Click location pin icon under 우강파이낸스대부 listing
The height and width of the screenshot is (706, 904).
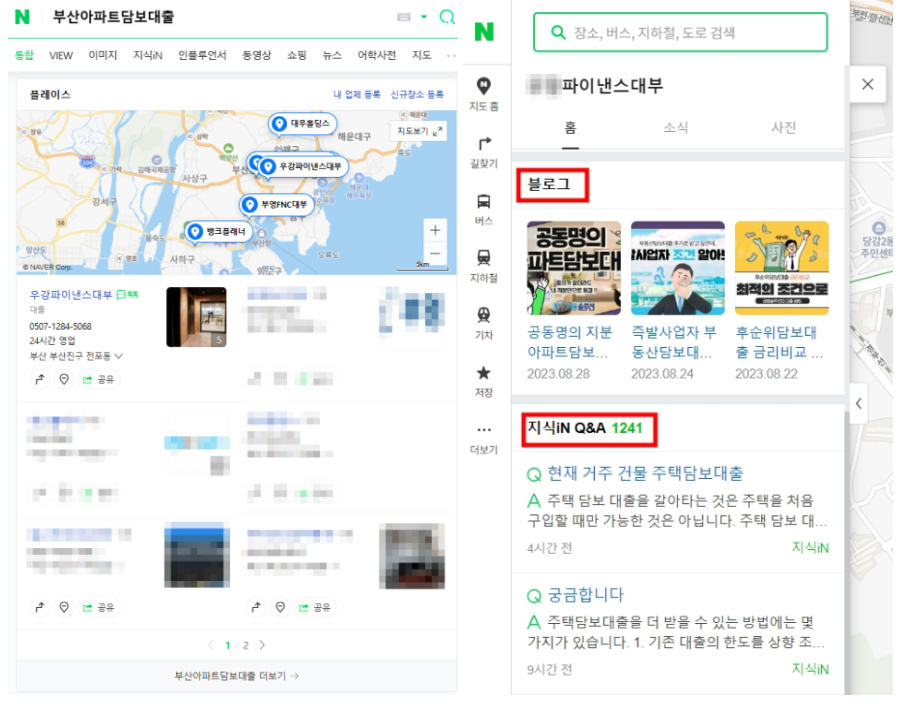[64, 380]
